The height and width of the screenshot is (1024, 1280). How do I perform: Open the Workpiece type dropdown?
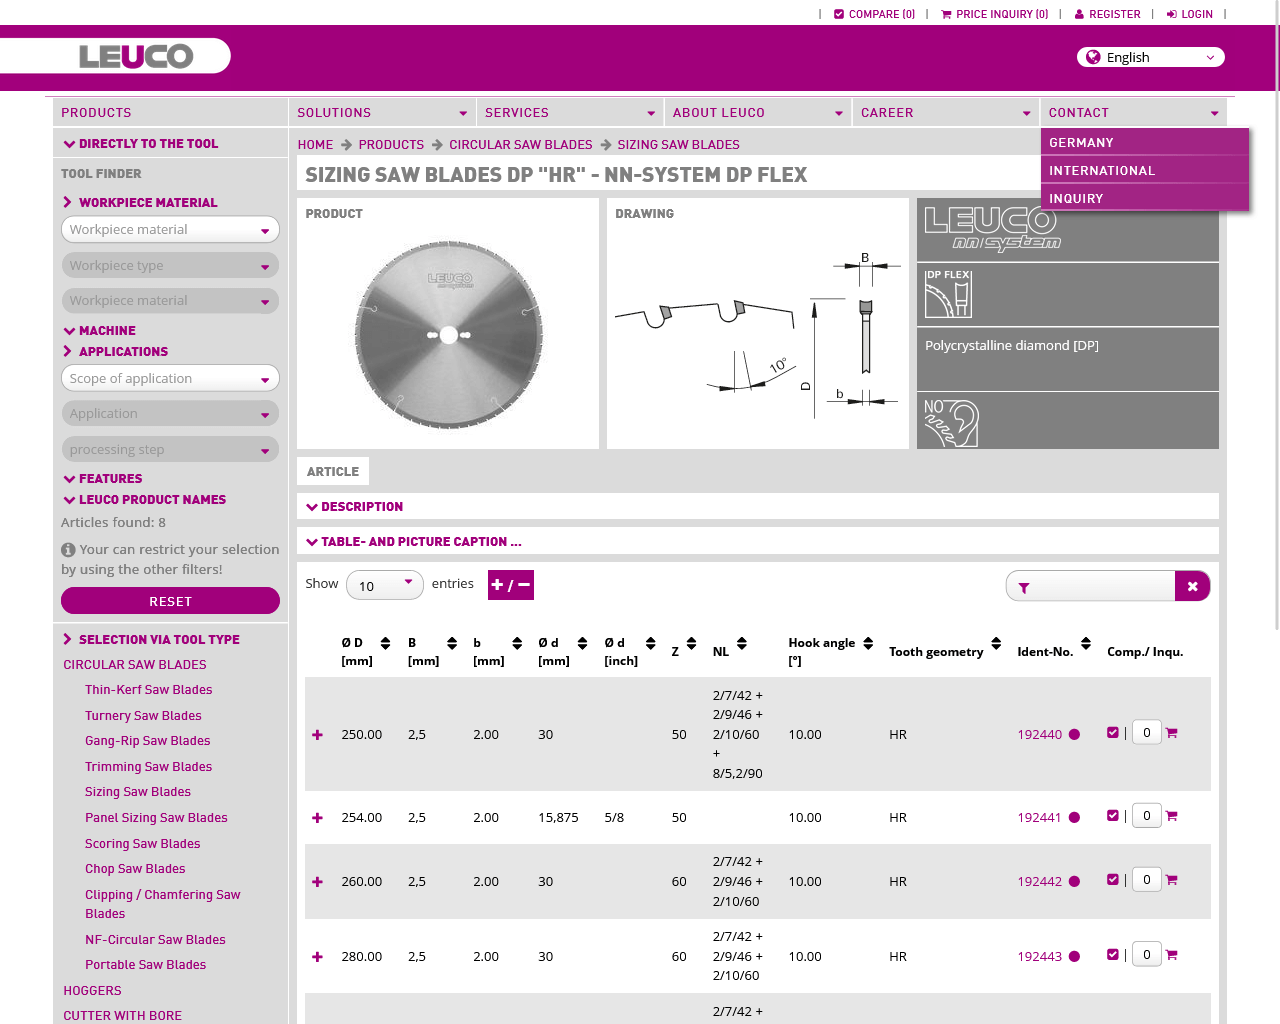[170, 266]
